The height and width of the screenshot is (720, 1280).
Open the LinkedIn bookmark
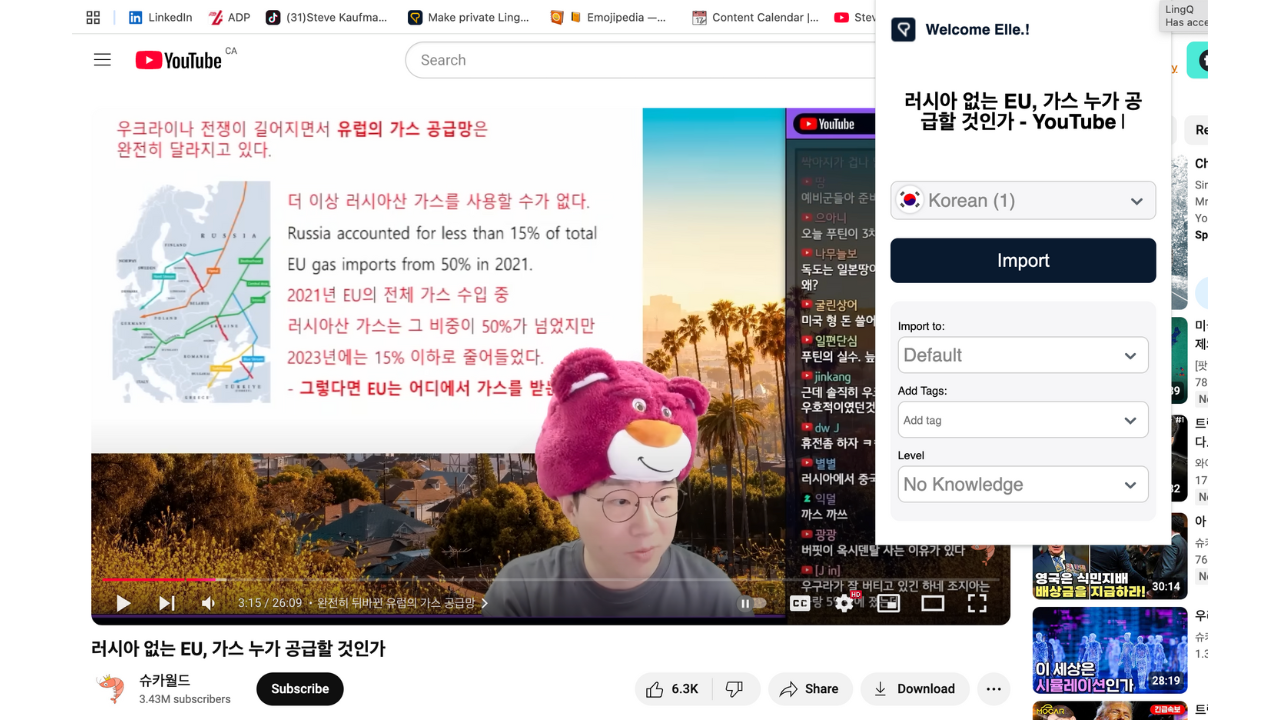[160, 17]
